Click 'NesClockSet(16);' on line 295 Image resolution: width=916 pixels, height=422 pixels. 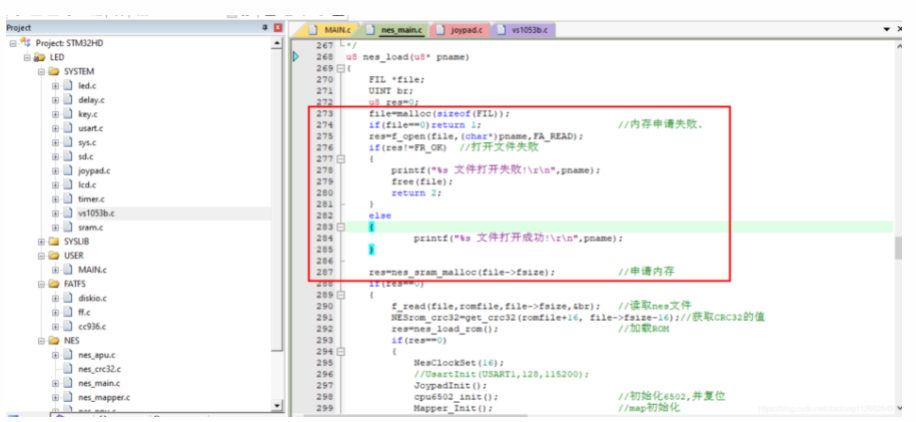pos(459,363)
